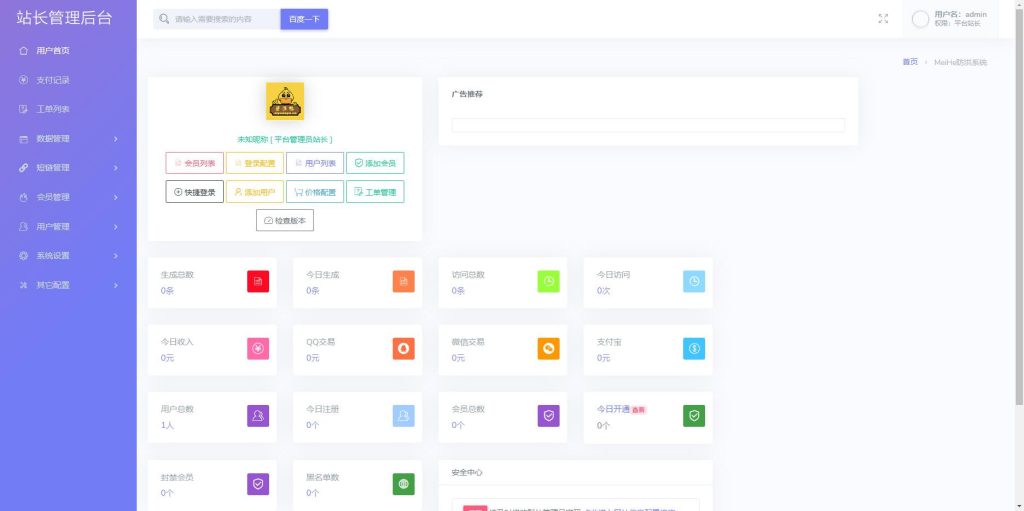Click the 未知昵称 nickname text
Screen dimensions: 1024x511
[251, 139]
